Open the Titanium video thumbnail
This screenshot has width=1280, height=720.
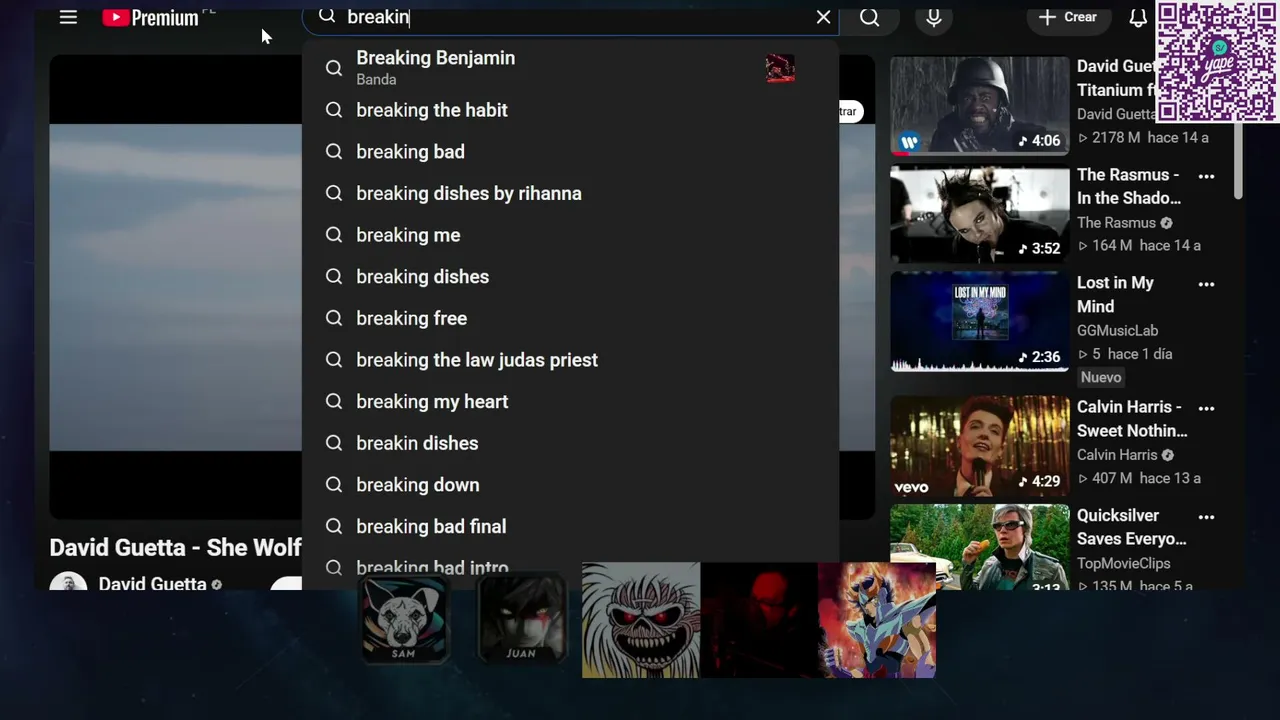click(979, 105)
